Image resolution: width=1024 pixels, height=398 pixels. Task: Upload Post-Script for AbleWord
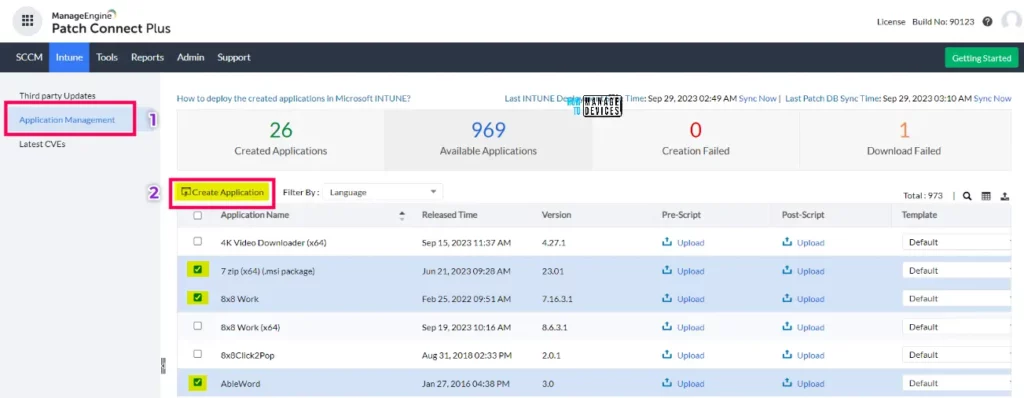[x=803, y=384]
